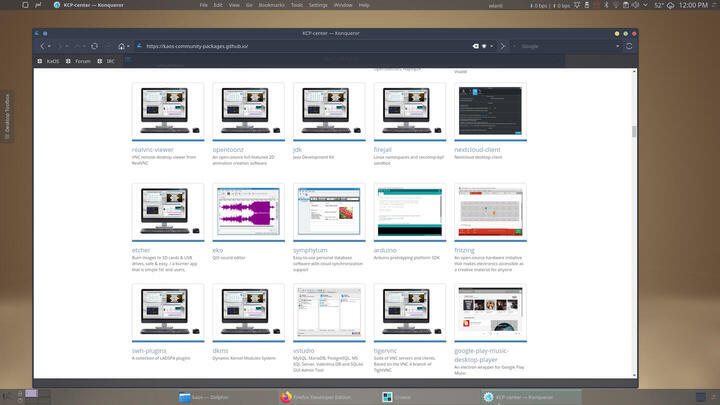This screenshot has height=405, width=720.
Task: Open the google-play-music-desktop-player link
Action: pyautogui.click(x=481, y=355)
